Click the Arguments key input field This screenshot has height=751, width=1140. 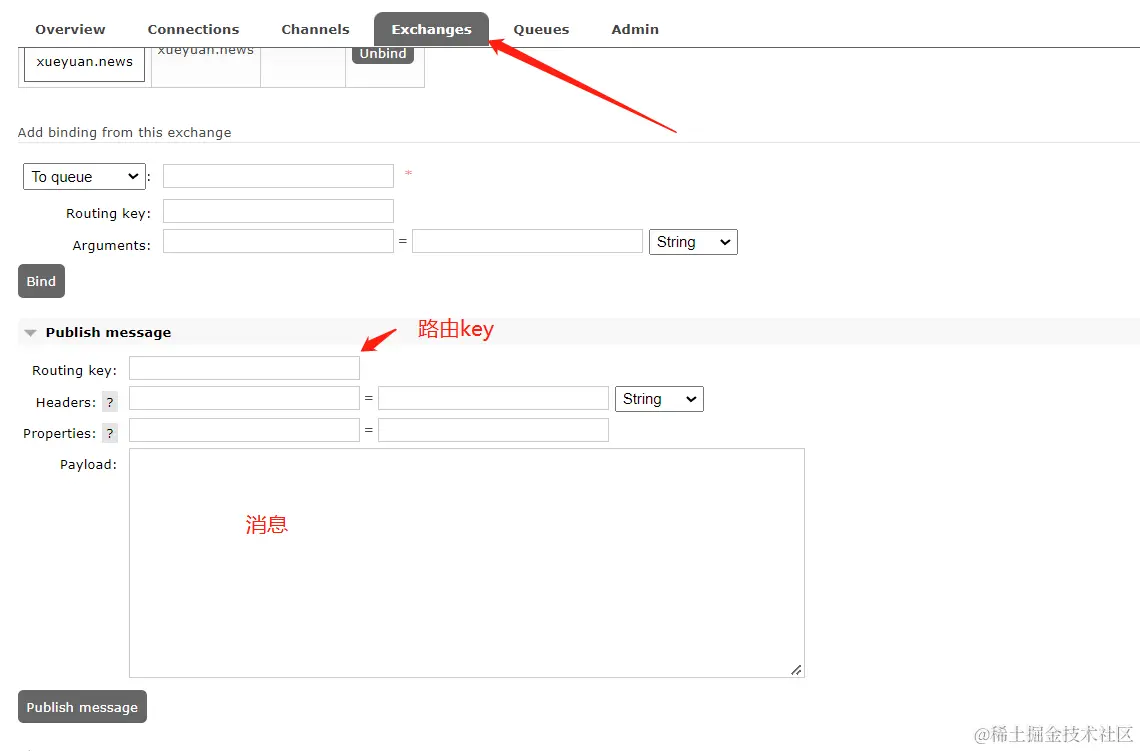[278, 241]
